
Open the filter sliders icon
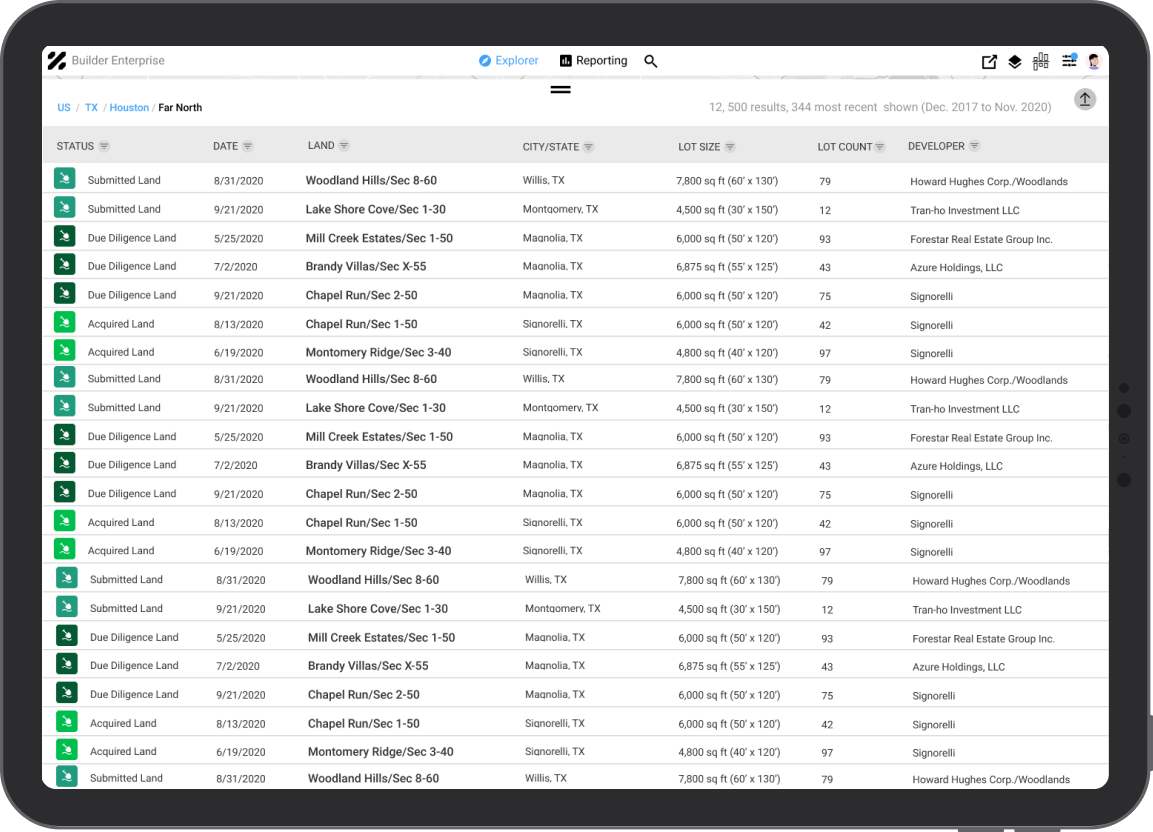[x=1069, y=61]
